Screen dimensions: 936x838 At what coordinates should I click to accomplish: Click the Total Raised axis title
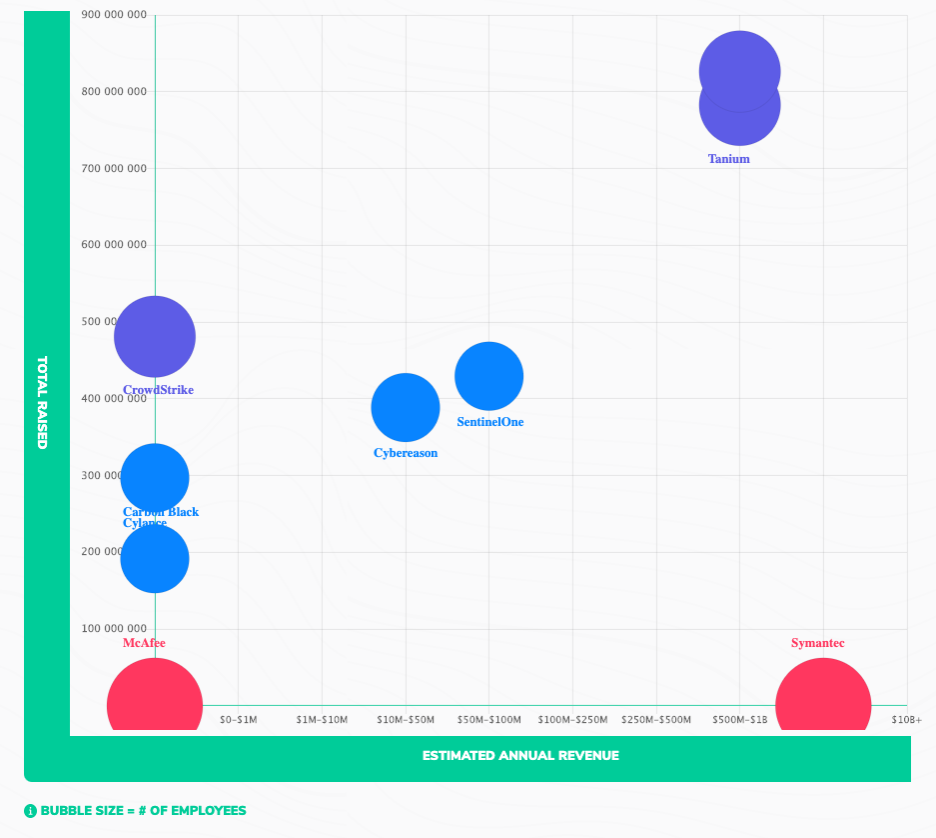[42, 402]
